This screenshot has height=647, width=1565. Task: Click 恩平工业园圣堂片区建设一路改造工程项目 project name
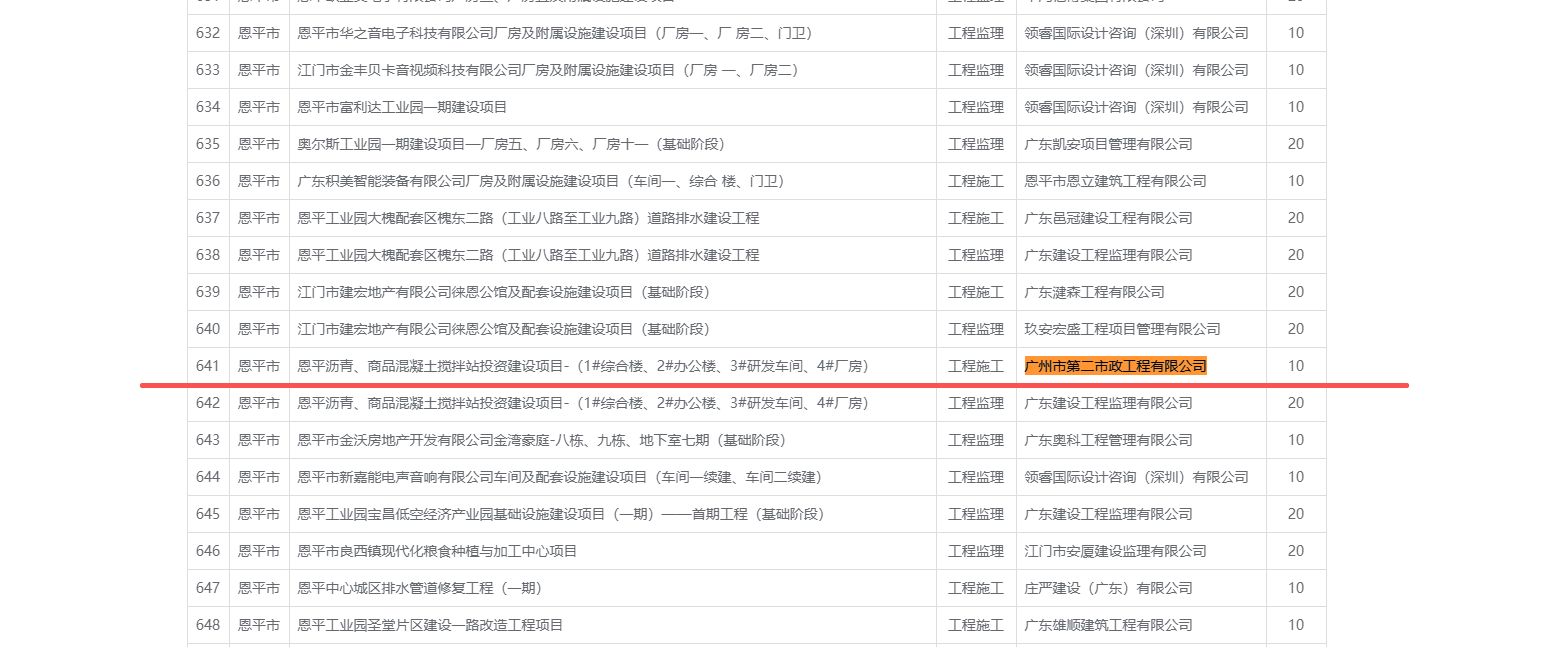(x=430, y=625)
